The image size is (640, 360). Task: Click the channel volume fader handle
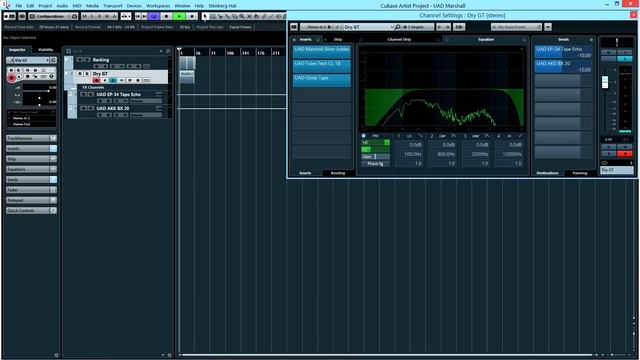[x=605, y=81]
